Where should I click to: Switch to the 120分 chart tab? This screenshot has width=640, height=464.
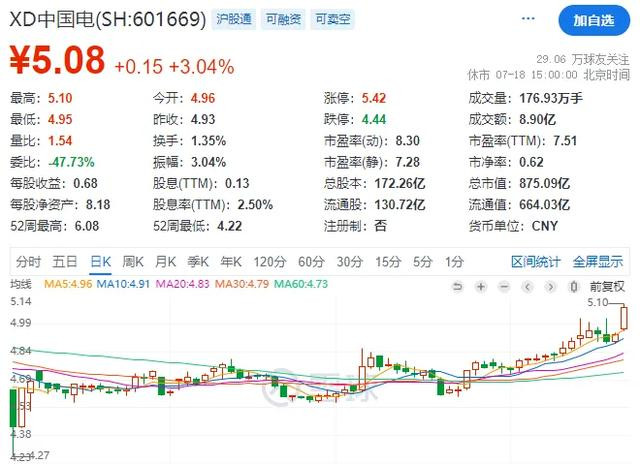(270, 262)
